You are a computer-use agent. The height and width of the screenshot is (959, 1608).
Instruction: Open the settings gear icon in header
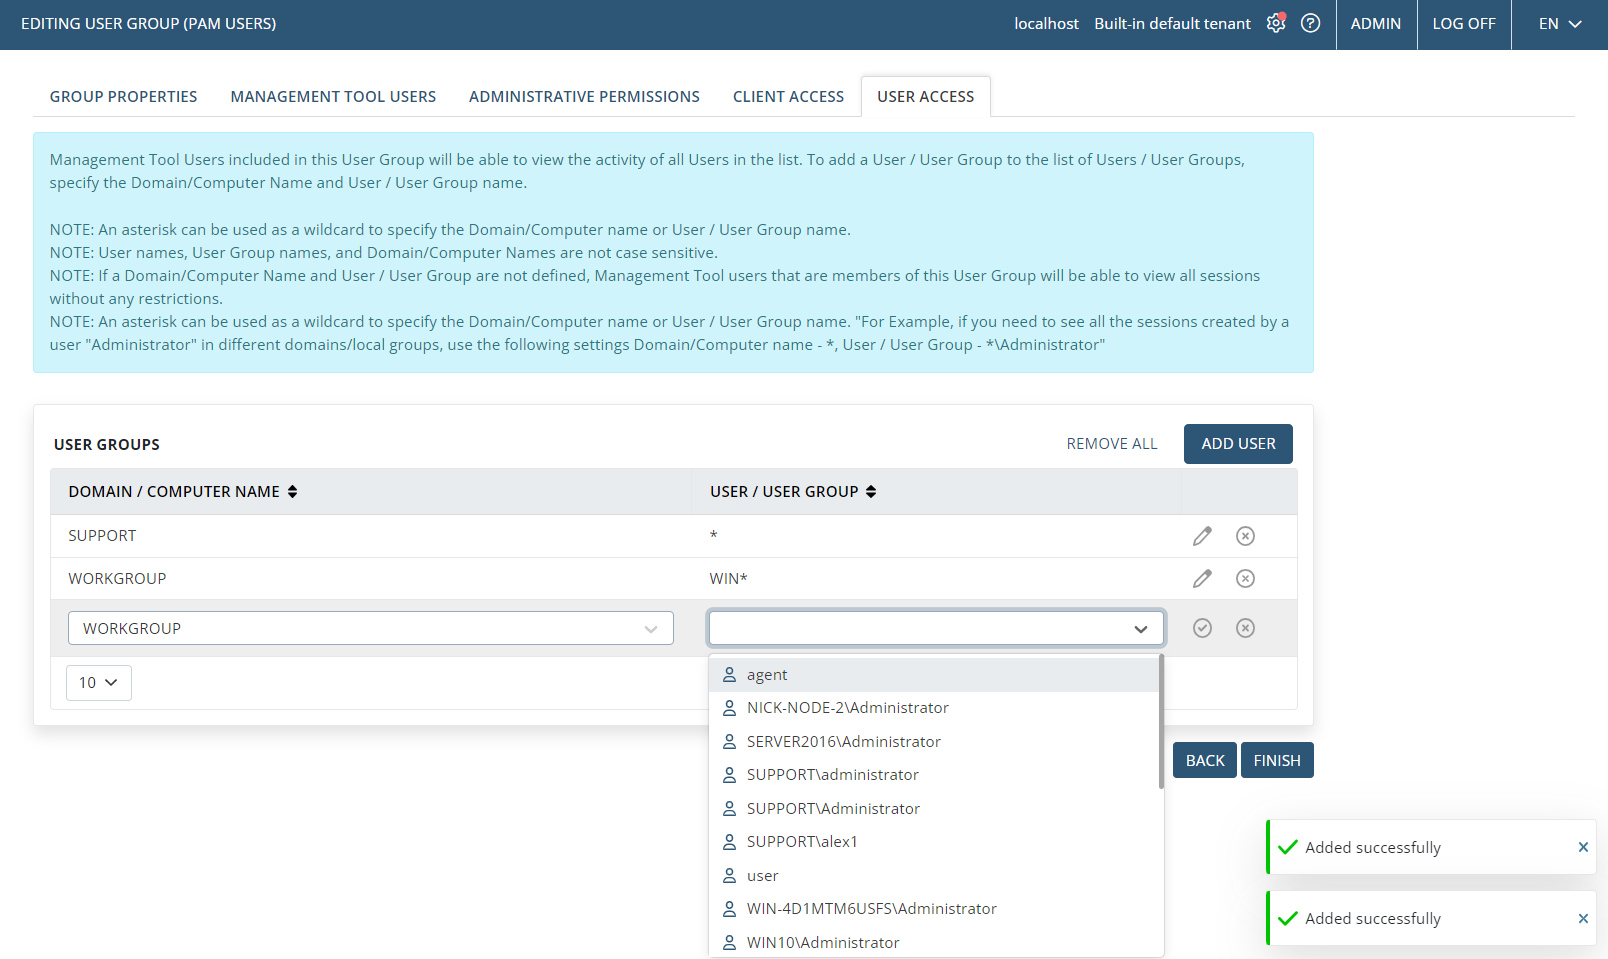(1275, 23)
